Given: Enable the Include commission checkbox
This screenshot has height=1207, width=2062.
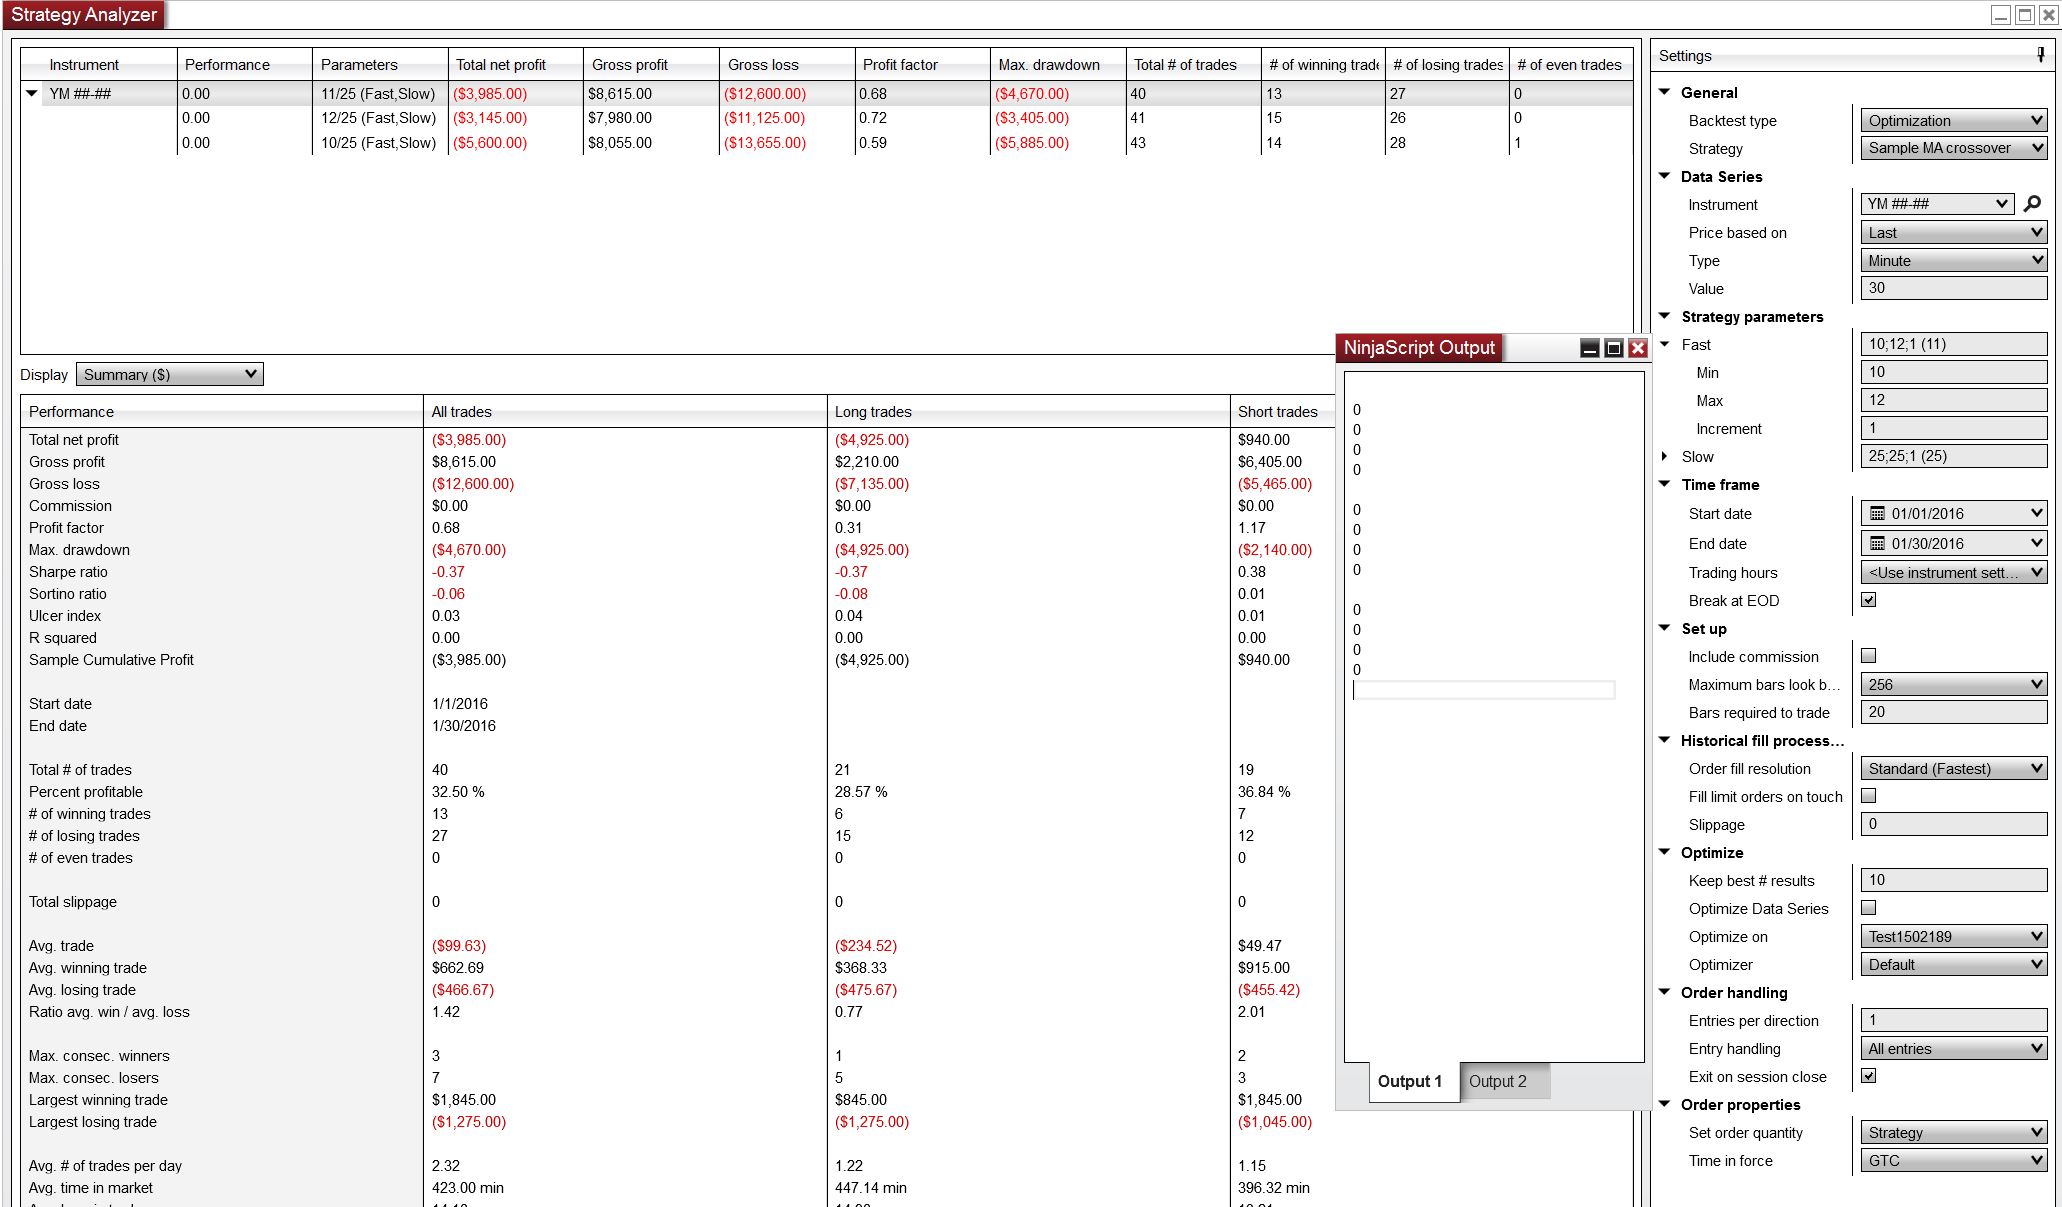Looking at the screenshot, I should (1868, 656).
